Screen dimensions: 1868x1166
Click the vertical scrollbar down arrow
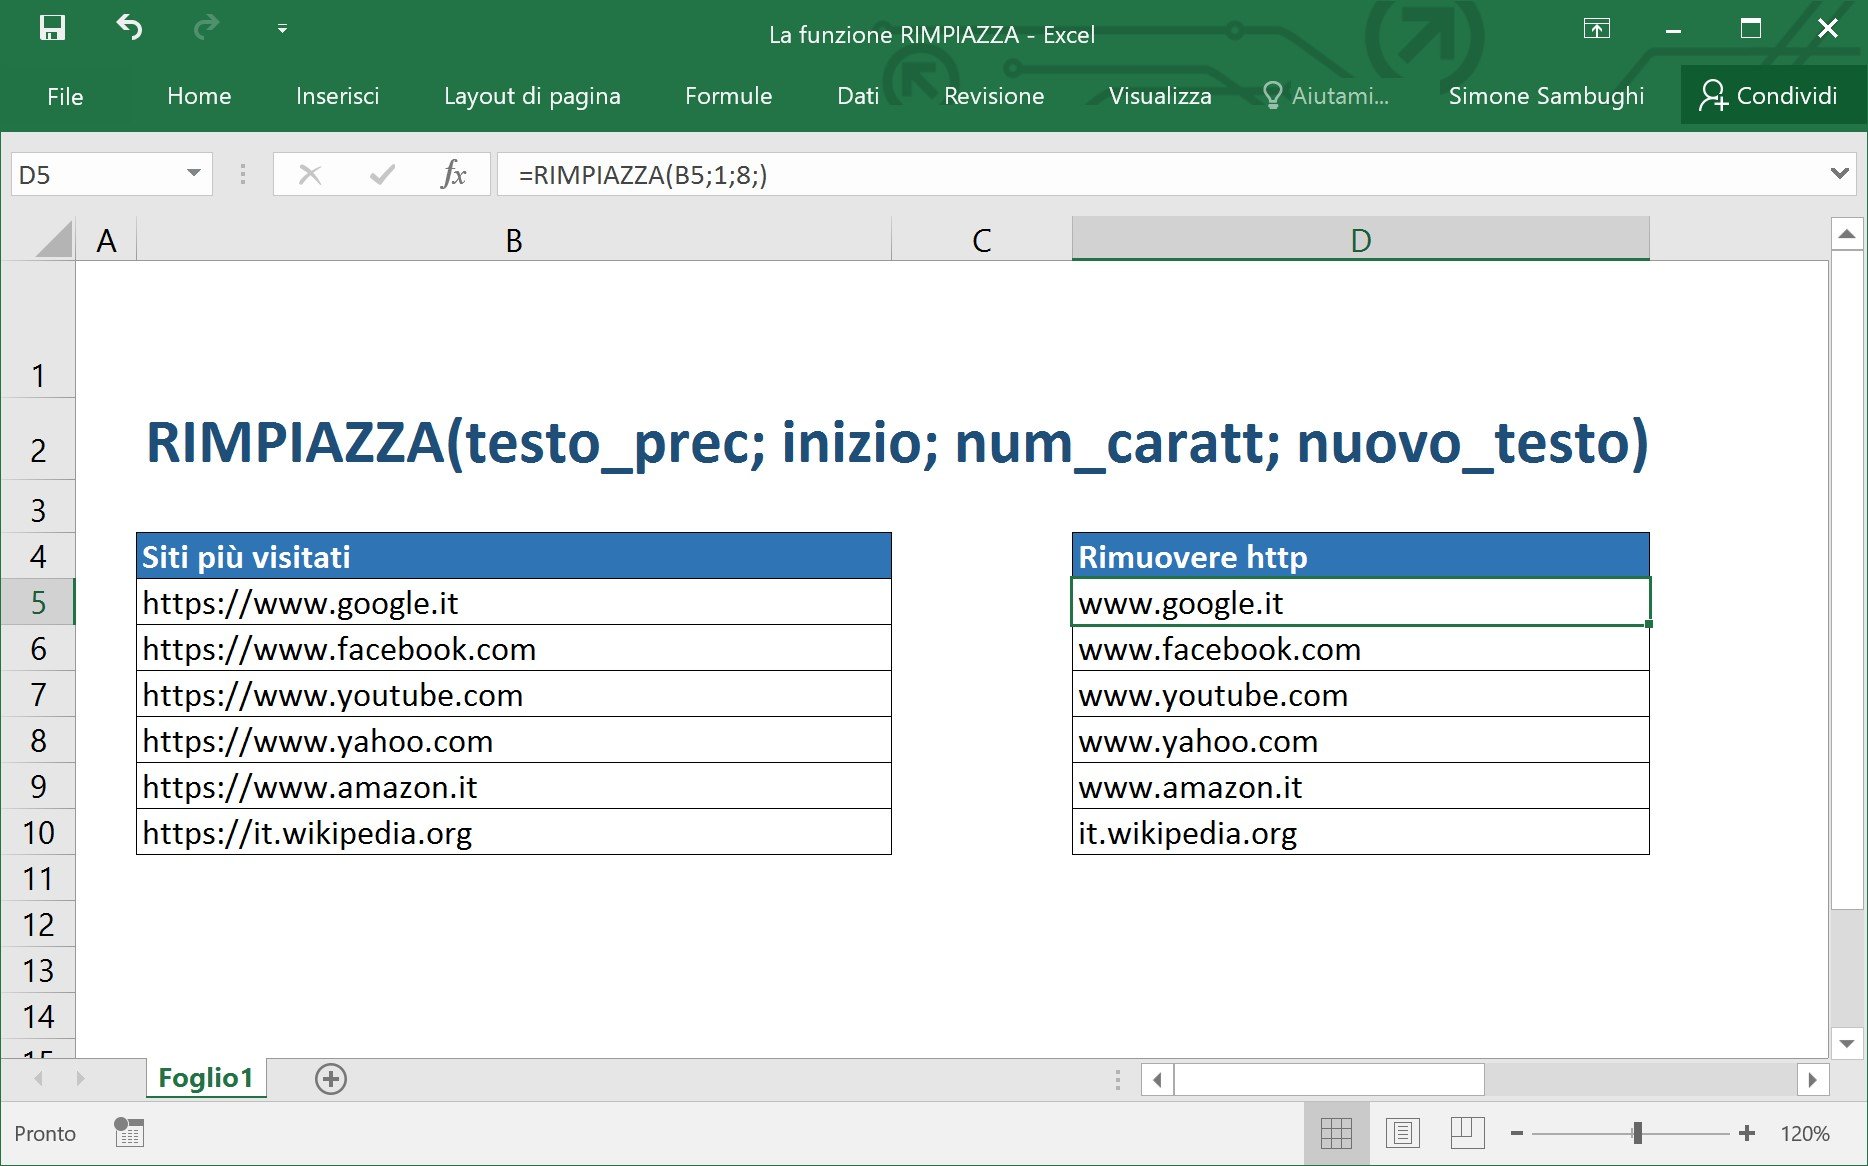1846,1043
